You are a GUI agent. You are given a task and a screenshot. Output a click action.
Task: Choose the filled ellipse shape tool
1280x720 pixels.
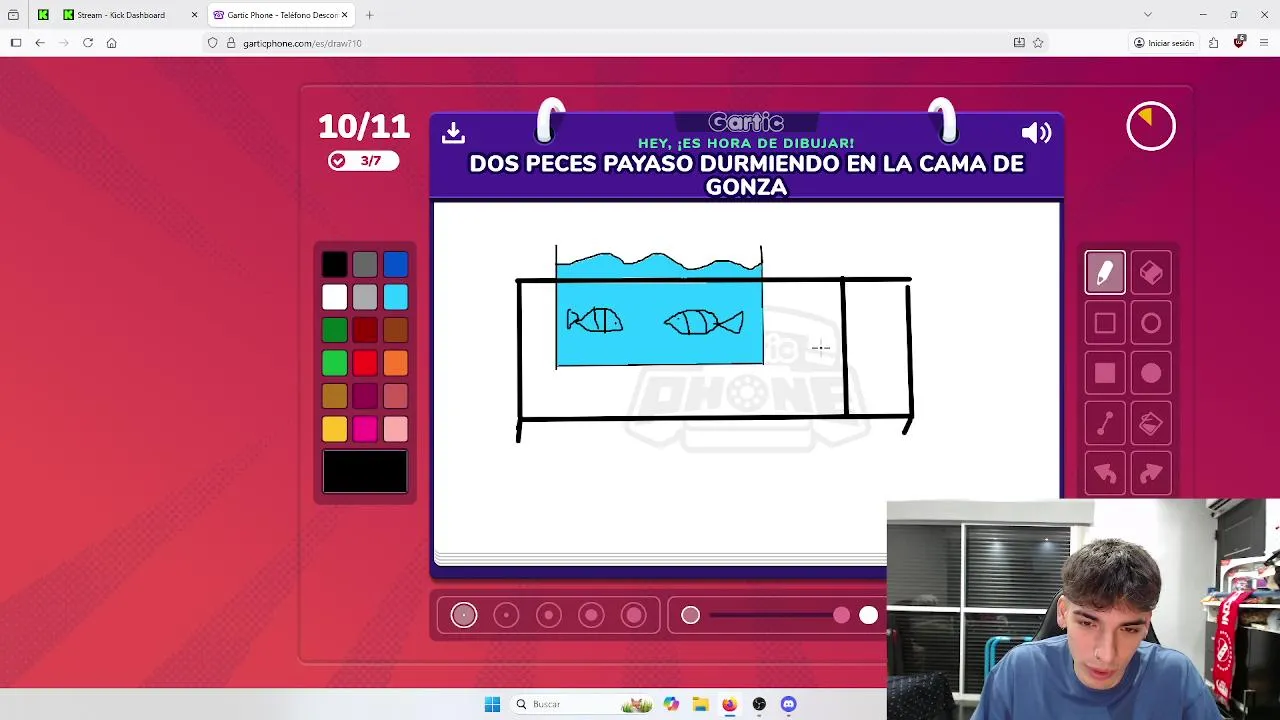[x=1151, y=373]
